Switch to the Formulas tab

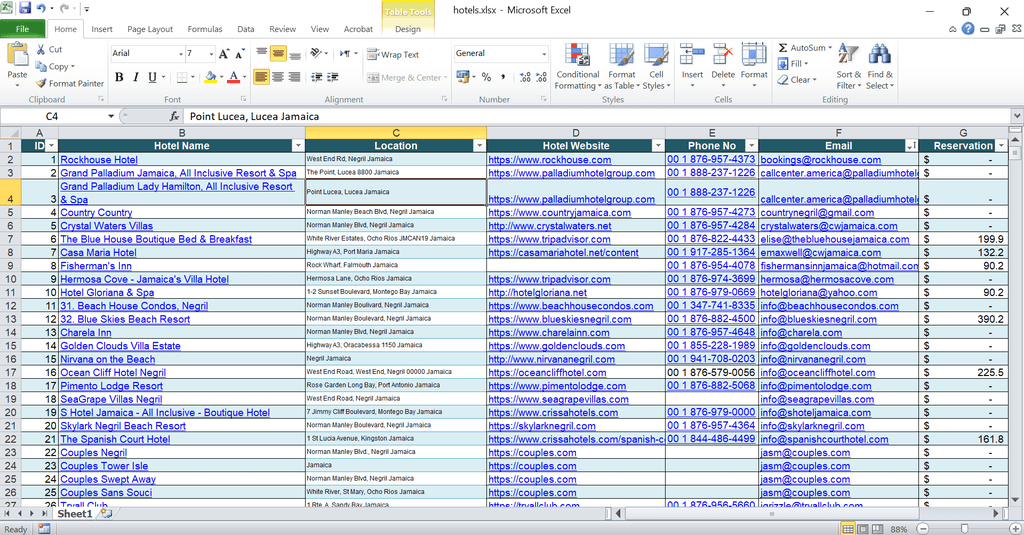204,29
